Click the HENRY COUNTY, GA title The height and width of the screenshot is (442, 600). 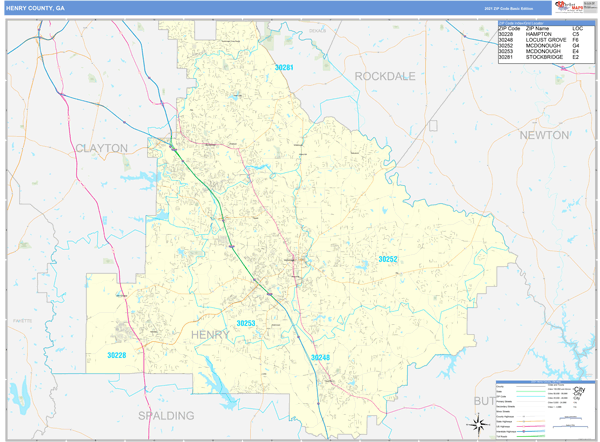click(x=36, y=8)
